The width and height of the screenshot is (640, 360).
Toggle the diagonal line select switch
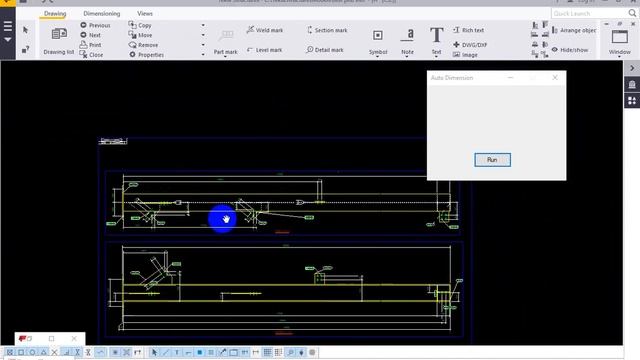(x=165, y=352)
